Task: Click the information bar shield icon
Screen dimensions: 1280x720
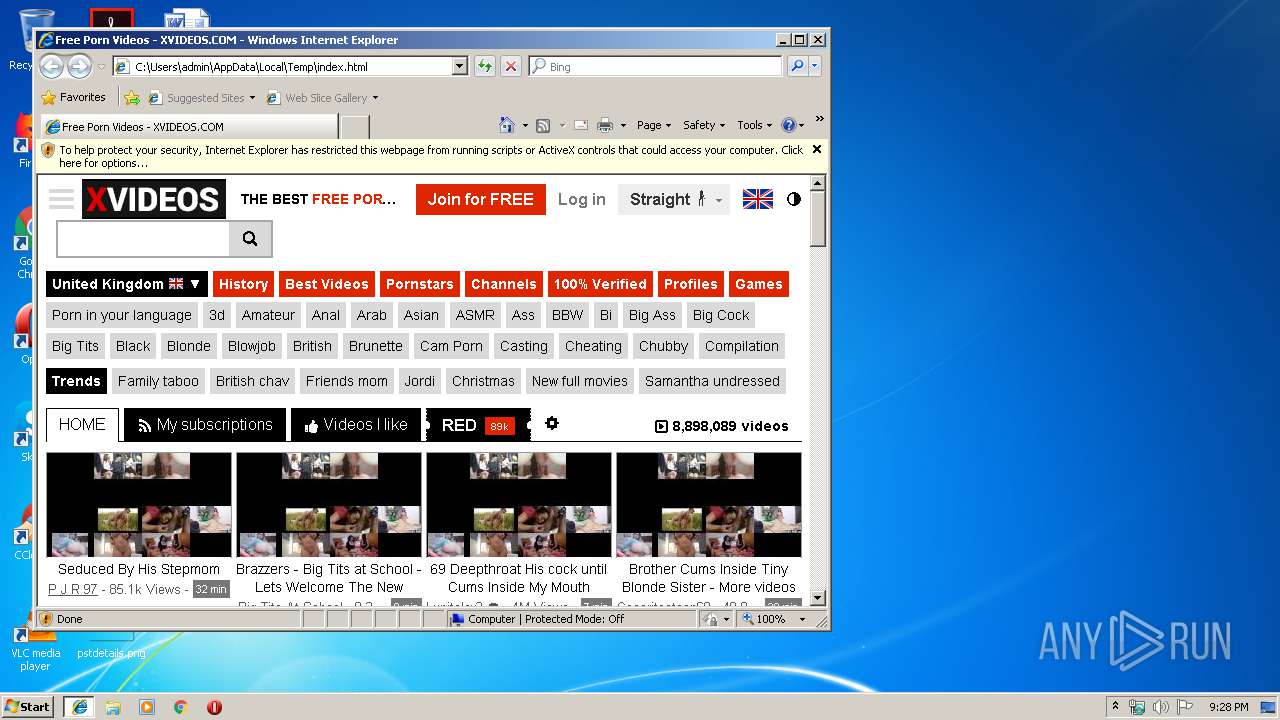Action: pyautogui.click(x=48, y=150)
